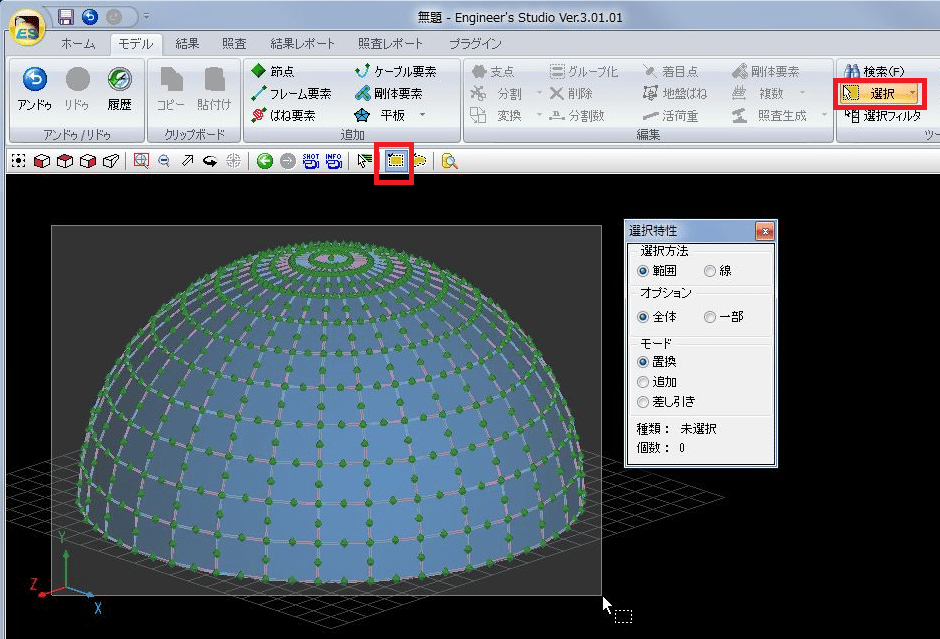Choose the 一部 (partial) option radio button
The image size is (940, 639).
click(x=710, y=317)
